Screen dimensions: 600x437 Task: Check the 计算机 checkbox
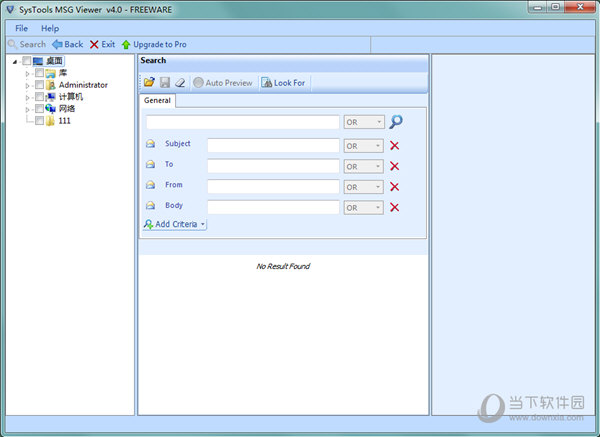[x=39, y=96]
